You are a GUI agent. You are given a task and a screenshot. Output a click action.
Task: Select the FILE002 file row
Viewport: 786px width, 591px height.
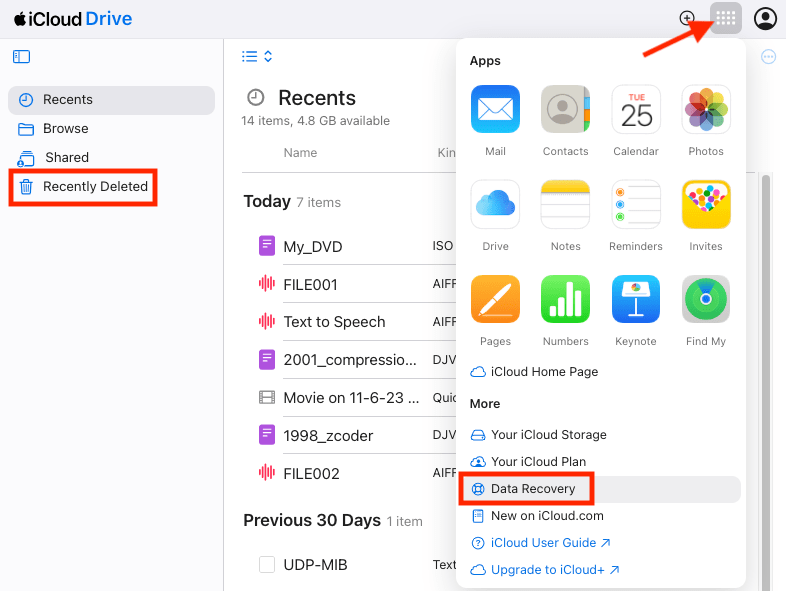(349, 473)
